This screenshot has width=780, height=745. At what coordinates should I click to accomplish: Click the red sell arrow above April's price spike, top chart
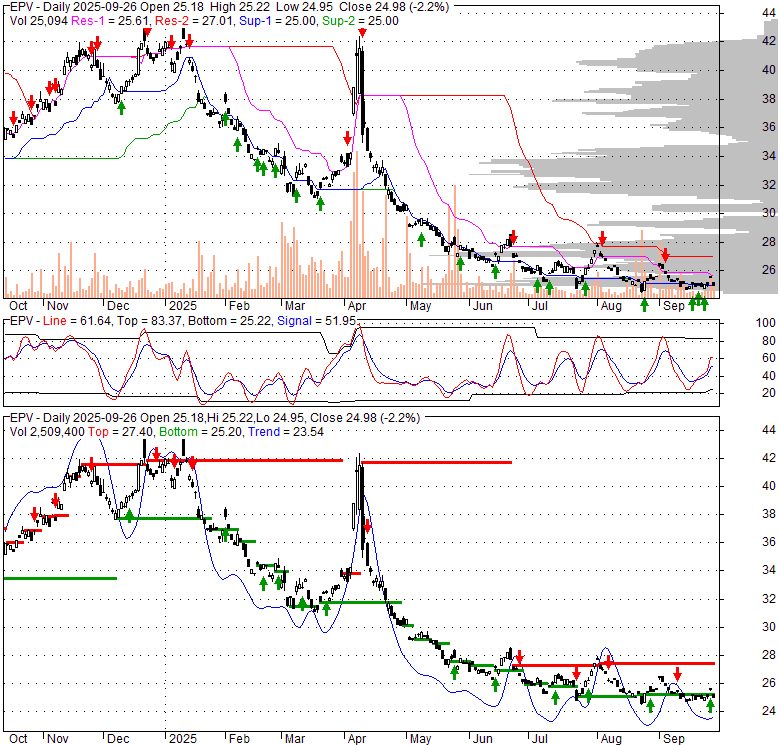coord(362,33)
